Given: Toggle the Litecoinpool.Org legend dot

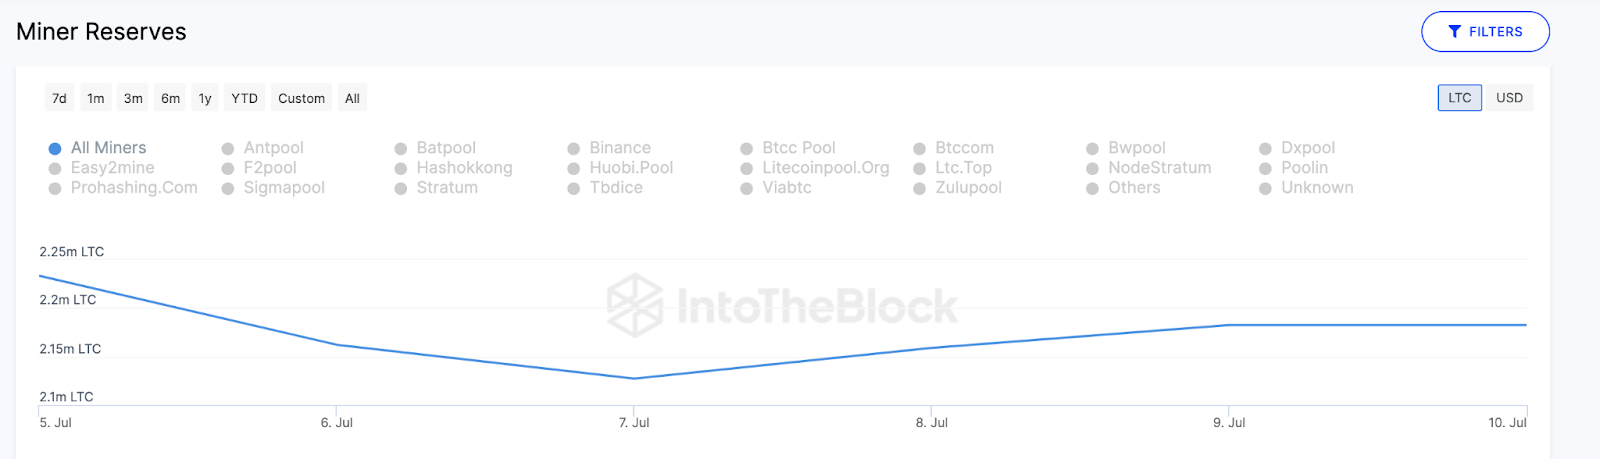Looking at the screenshot, I should tap(746, 168).
